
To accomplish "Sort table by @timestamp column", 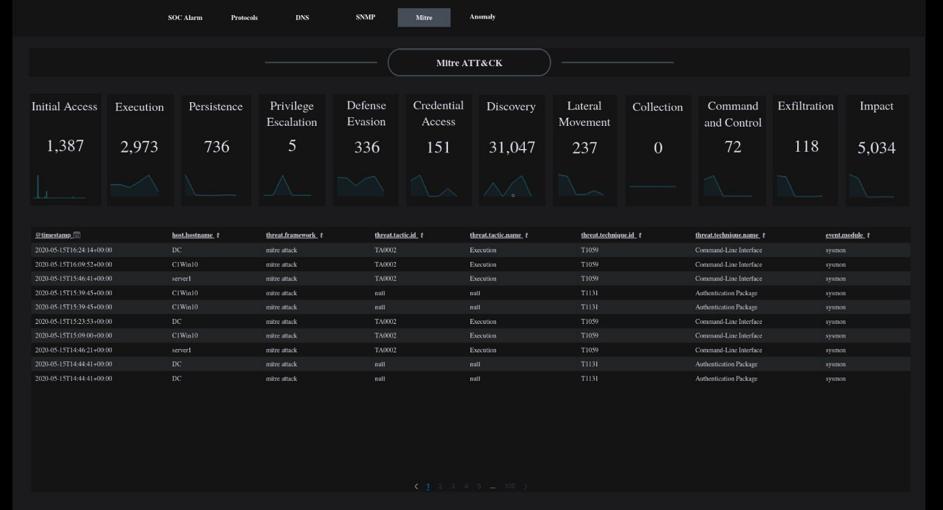I will coord(57,235).
